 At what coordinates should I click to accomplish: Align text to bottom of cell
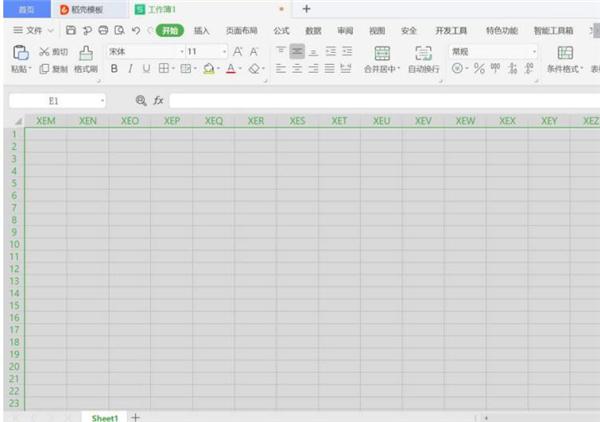coord(313,52)
